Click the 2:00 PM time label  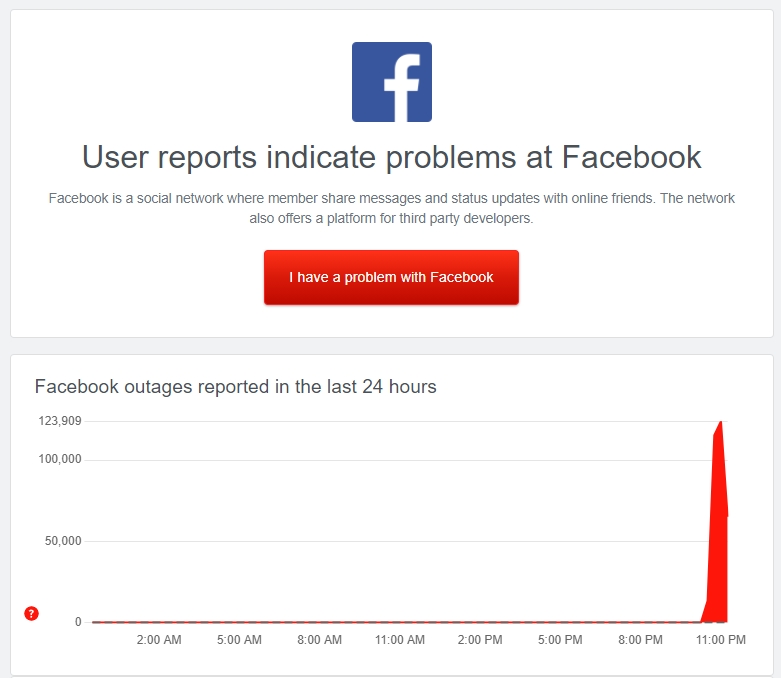tap(480, 640)
